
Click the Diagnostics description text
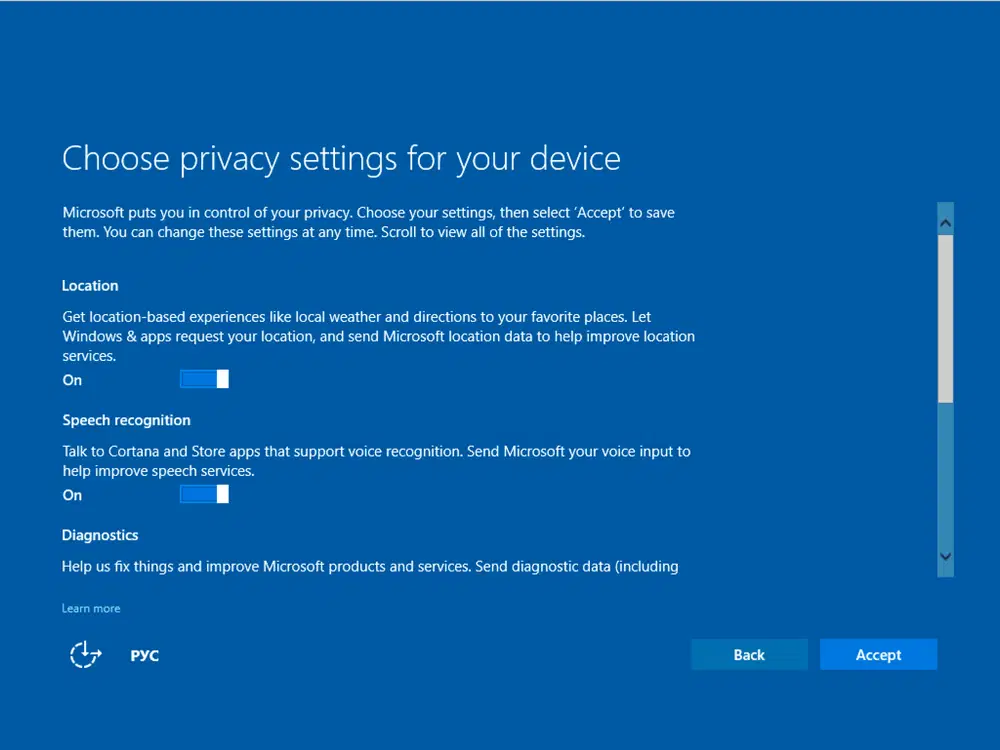point(370,567)
